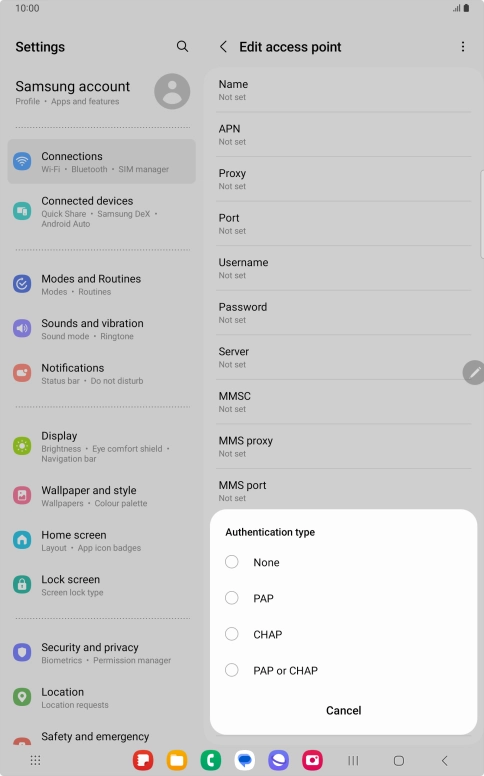484x776 pixels.
Task: Open the Camera app in the taskbar
Action: point(312,760)
